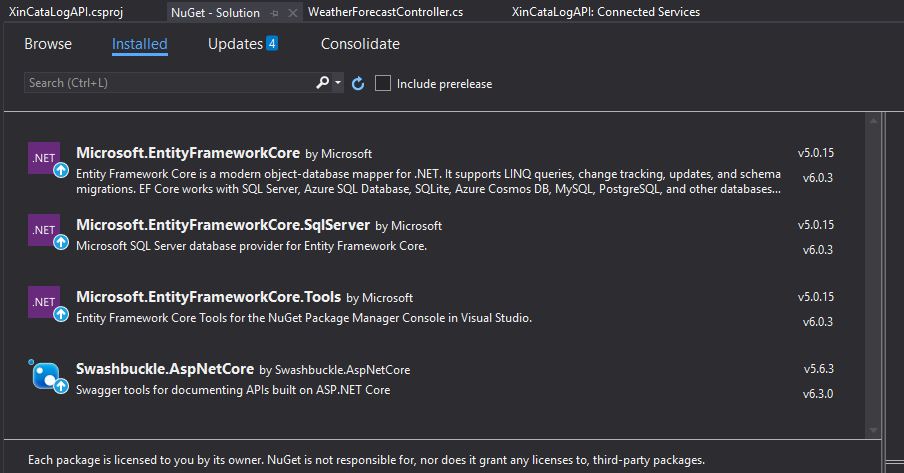Click the package list scrollbar down arrow

pos(873,430)
